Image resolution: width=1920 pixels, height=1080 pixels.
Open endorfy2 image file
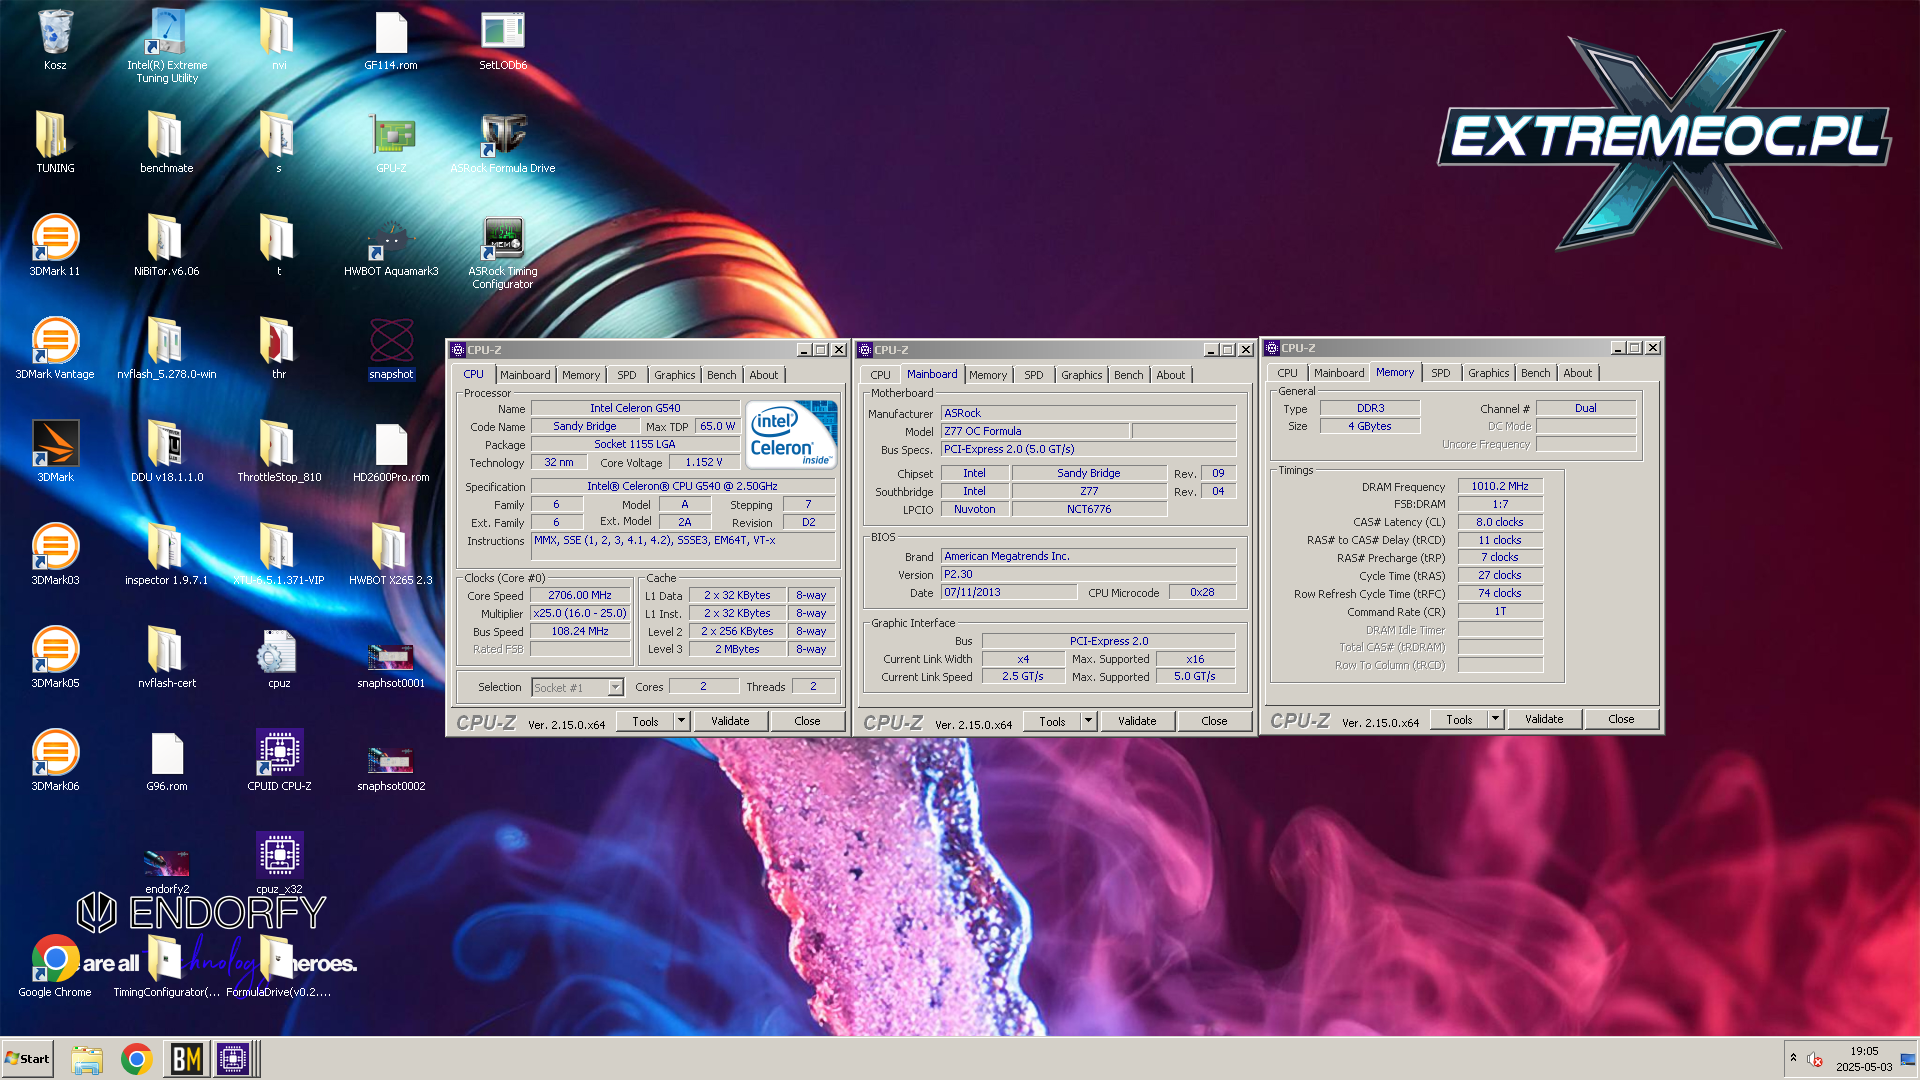(x=167, y=870)
